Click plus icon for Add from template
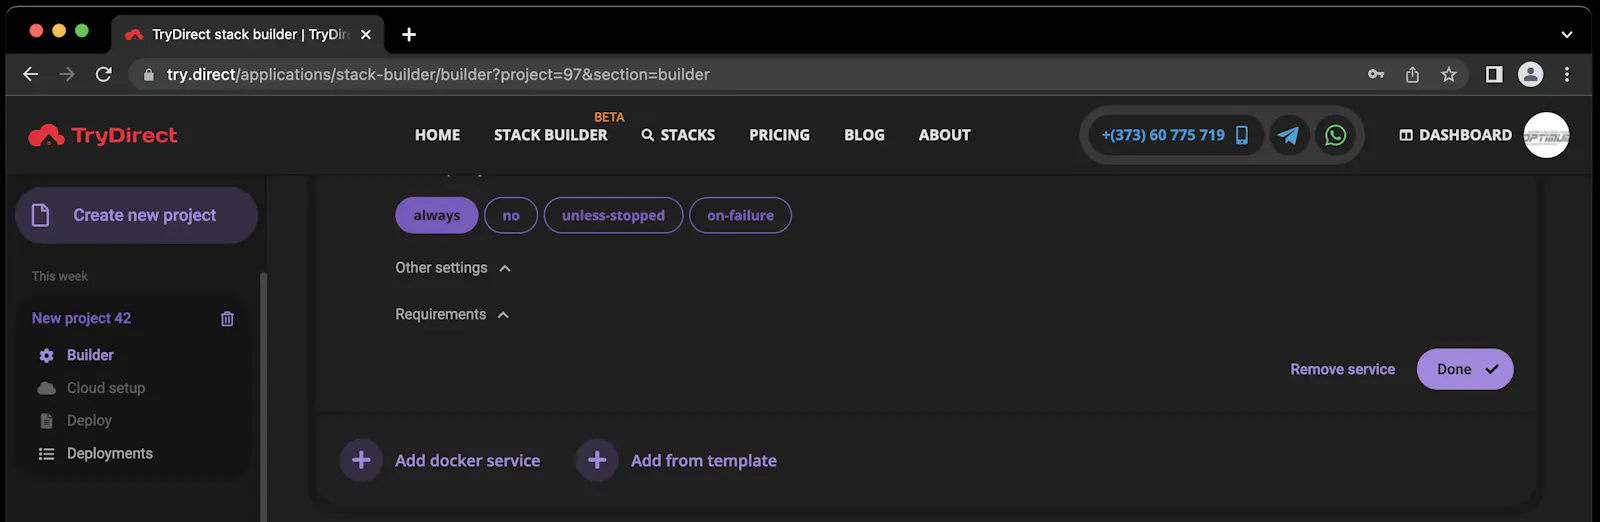Screen dimensions: 1600x522 [x=597, y=460]
